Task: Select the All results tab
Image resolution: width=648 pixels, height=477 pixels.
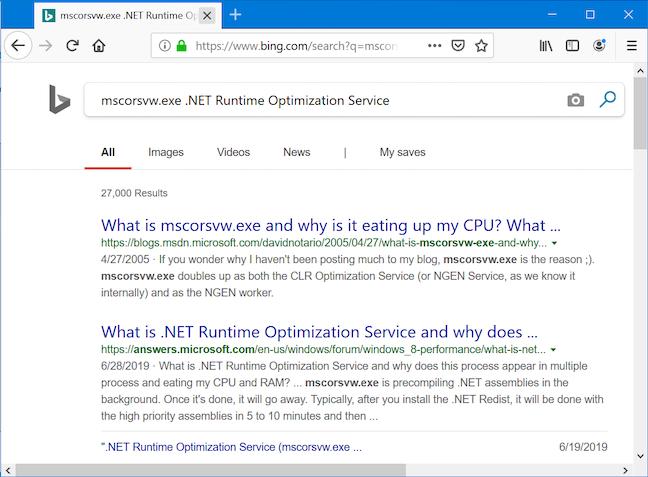Action: point(108,152)
